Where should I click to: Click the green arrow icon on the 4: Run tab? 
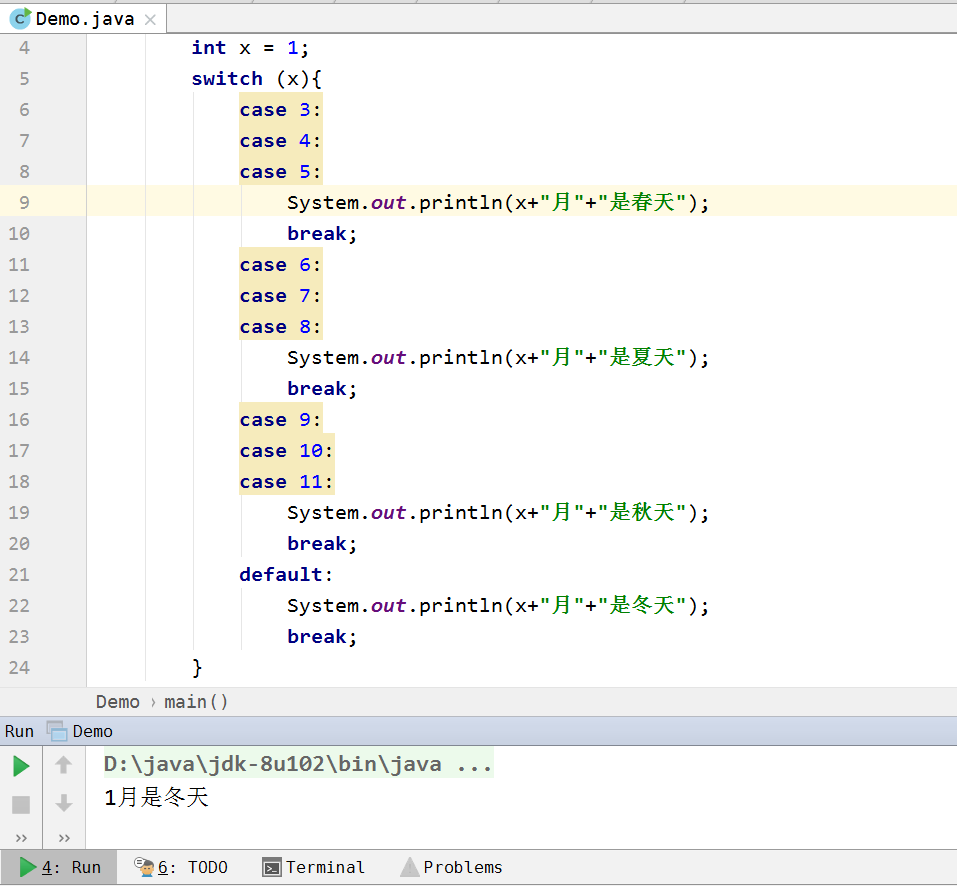[27, 867]
